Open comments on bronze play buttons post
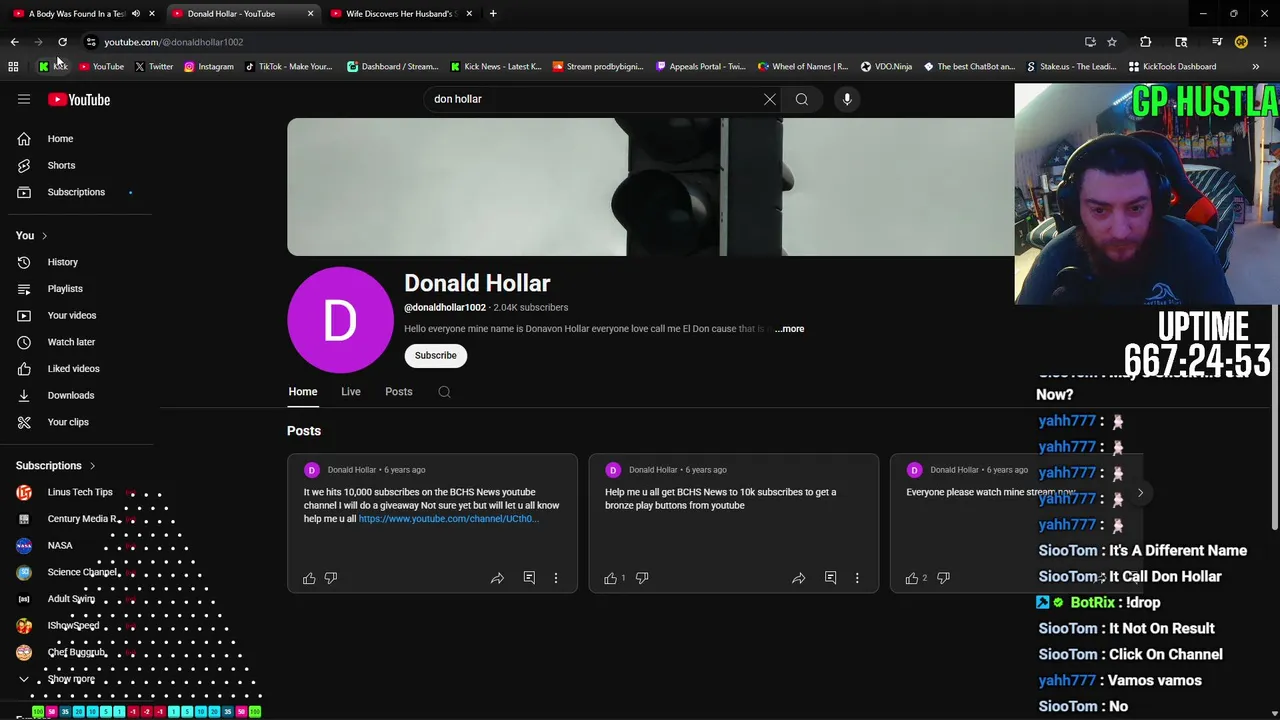 tap(830, 578)
